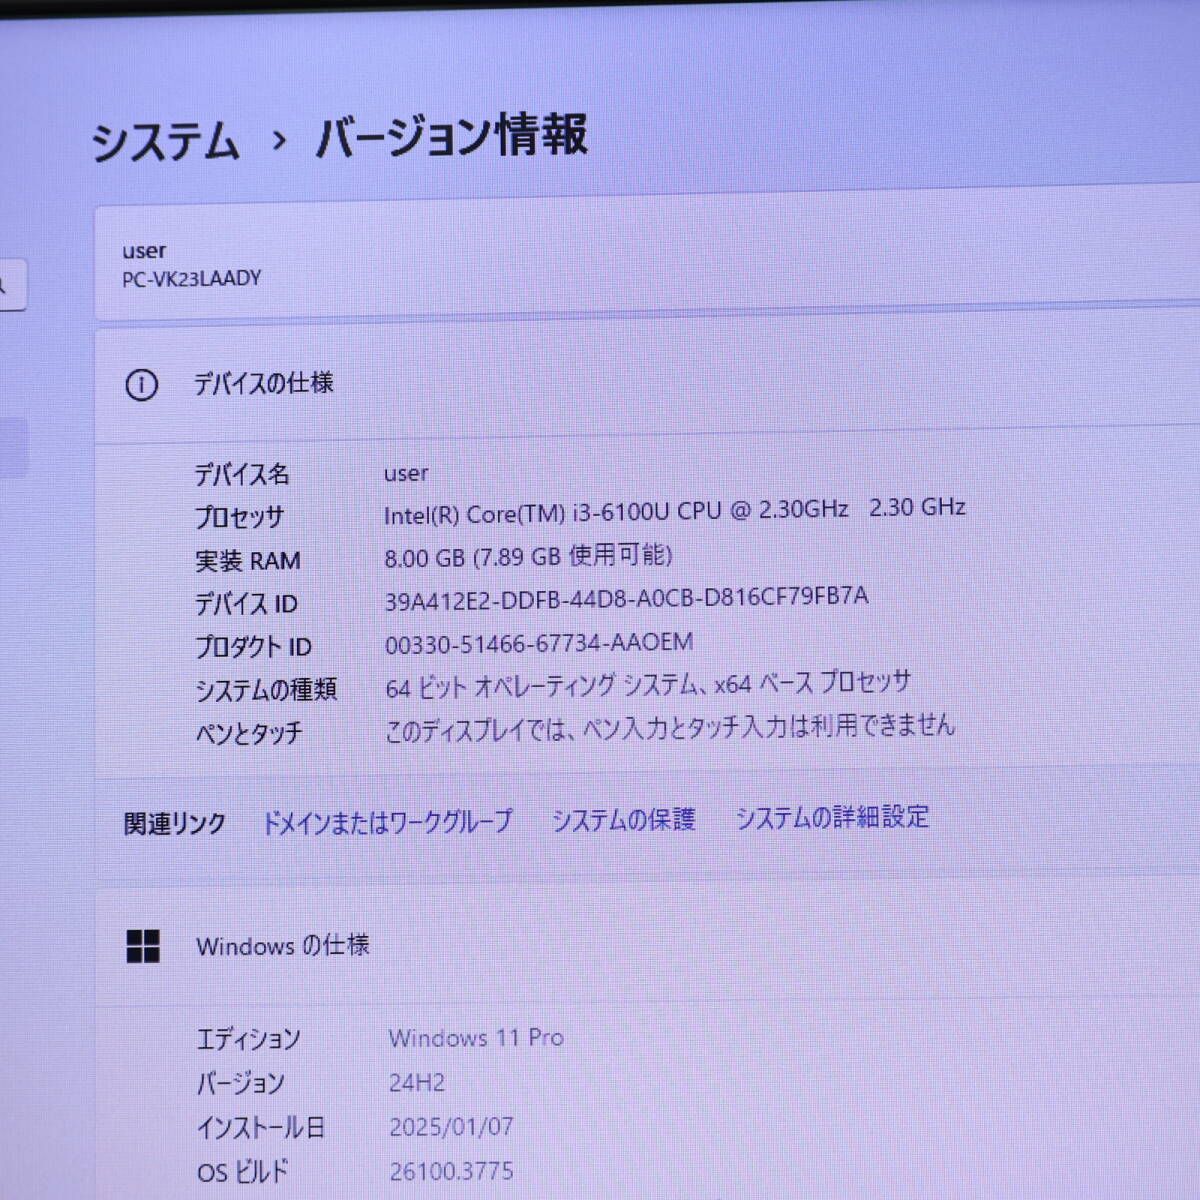Click the システムの種類 64 ビット value
Image resolution: width=1200 pixels, height=1200 pixels.
coord(648,686)
